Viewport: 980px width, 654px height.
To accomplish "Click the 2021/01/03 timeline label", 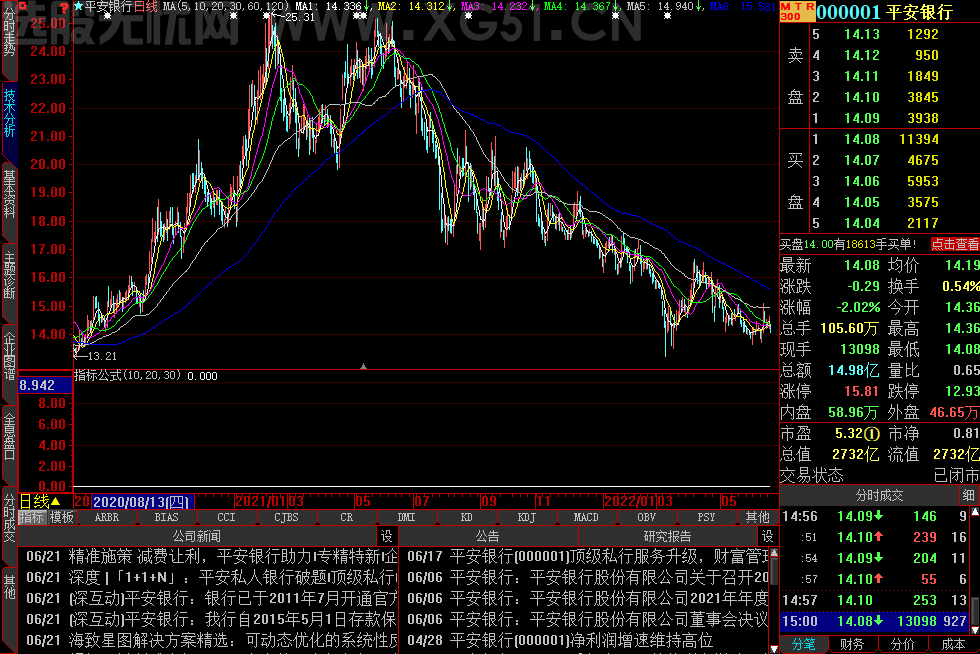I will pos(269,501).
